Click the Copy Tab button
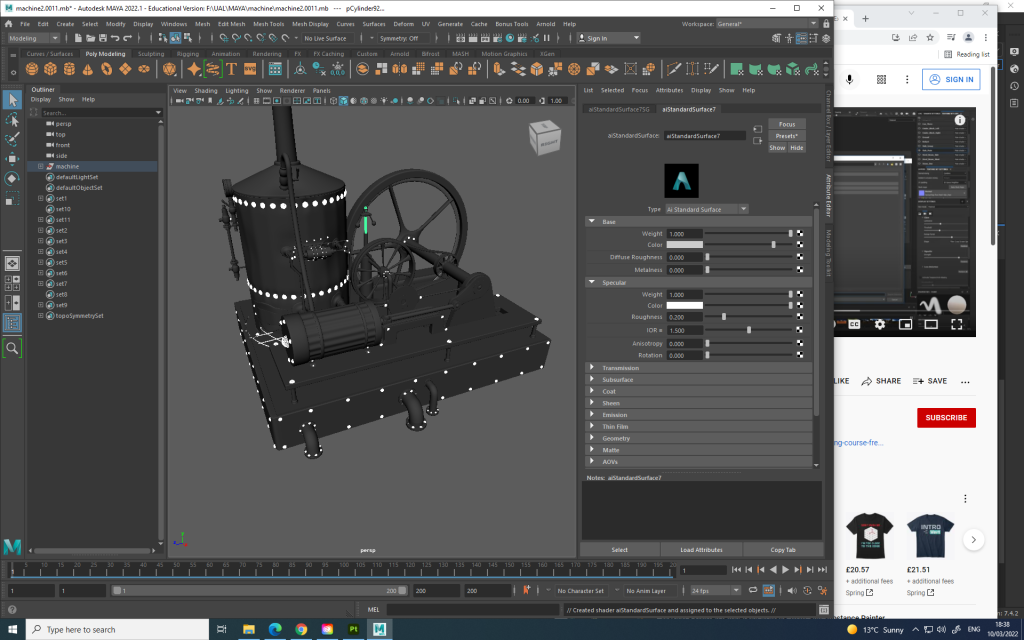Viewport: 1024px width, 640px height. point(783,550)
